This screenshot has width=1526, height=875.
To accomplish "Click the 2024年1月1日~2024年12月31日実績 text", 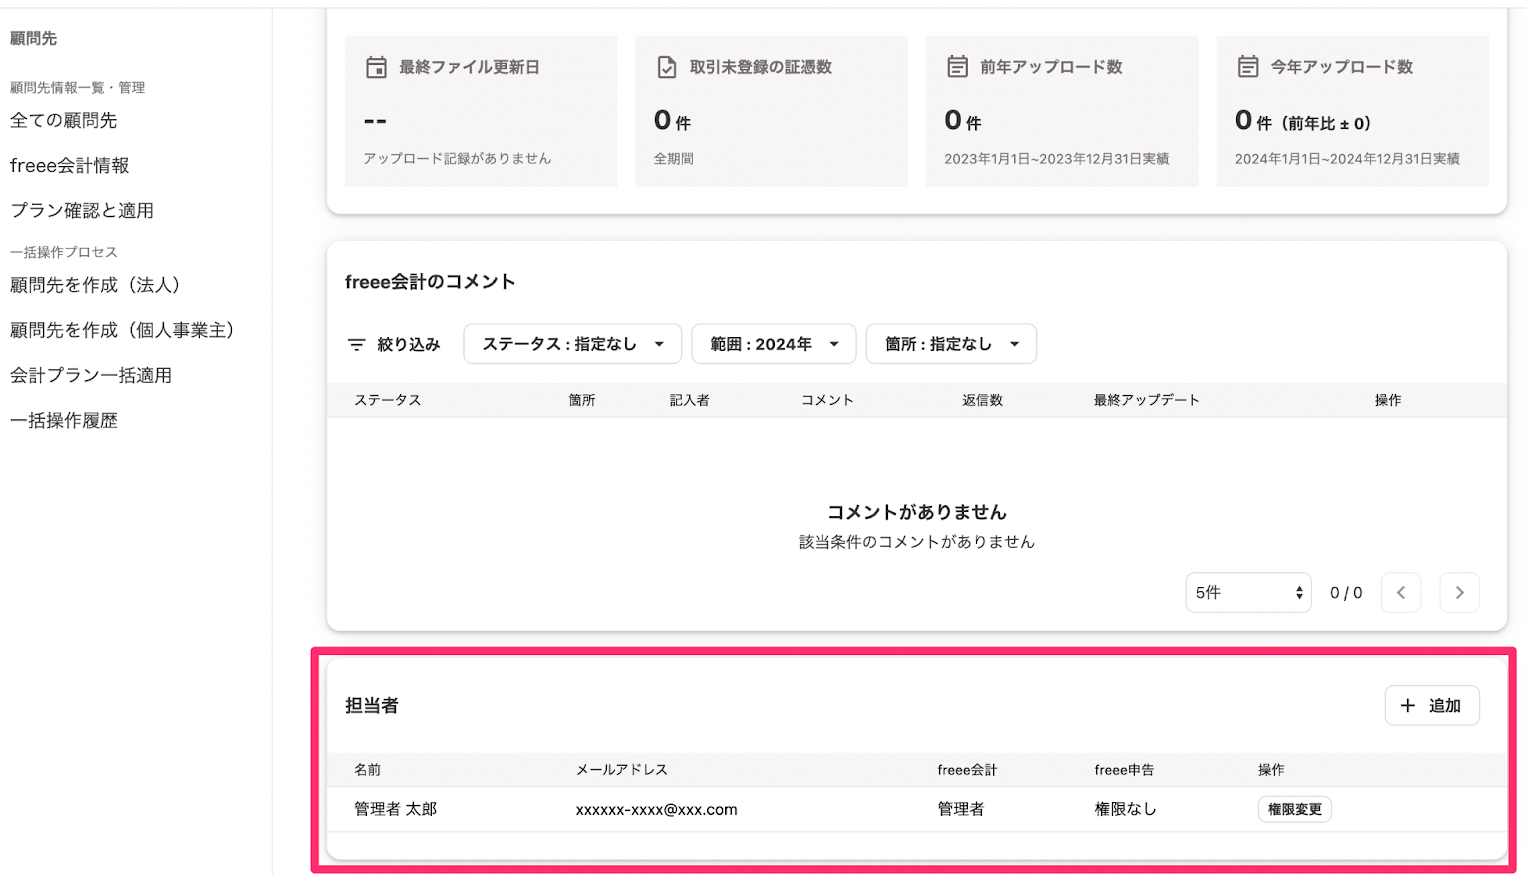I will pyautogui.click(x=1347, y=159).
